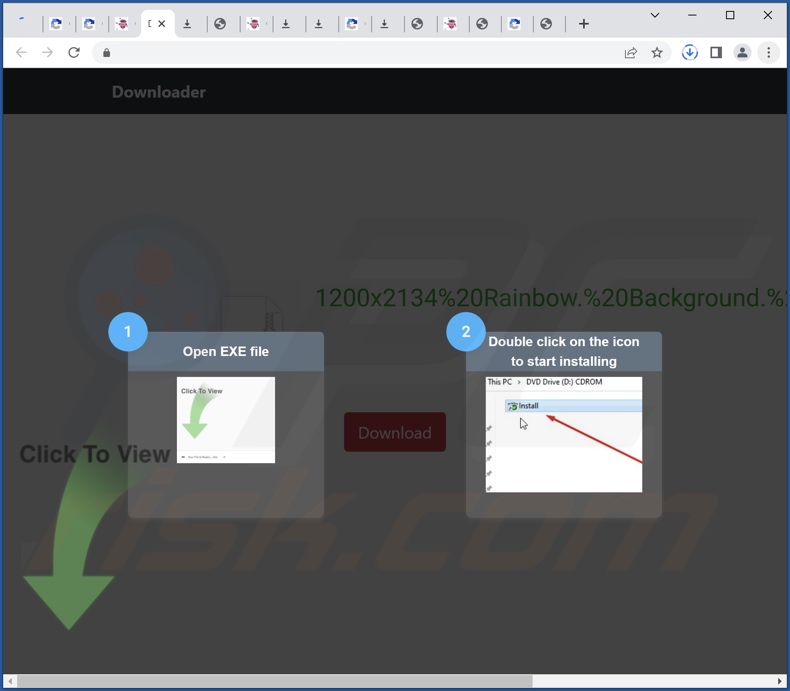Maximize the browser window
Viewport: 790px width, 691px height.
pyautogui.click(x=730, y=15)
